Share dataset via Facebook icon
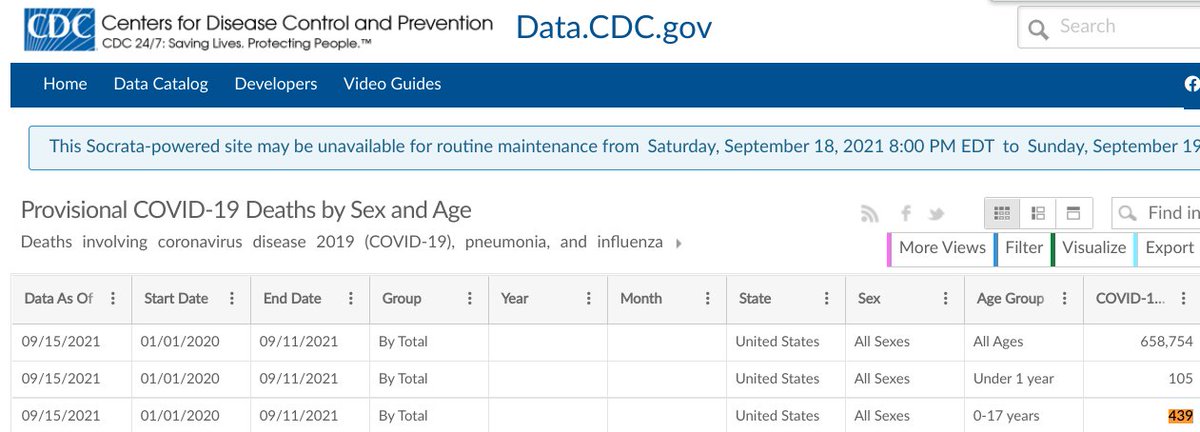 (x=906, y=213)
